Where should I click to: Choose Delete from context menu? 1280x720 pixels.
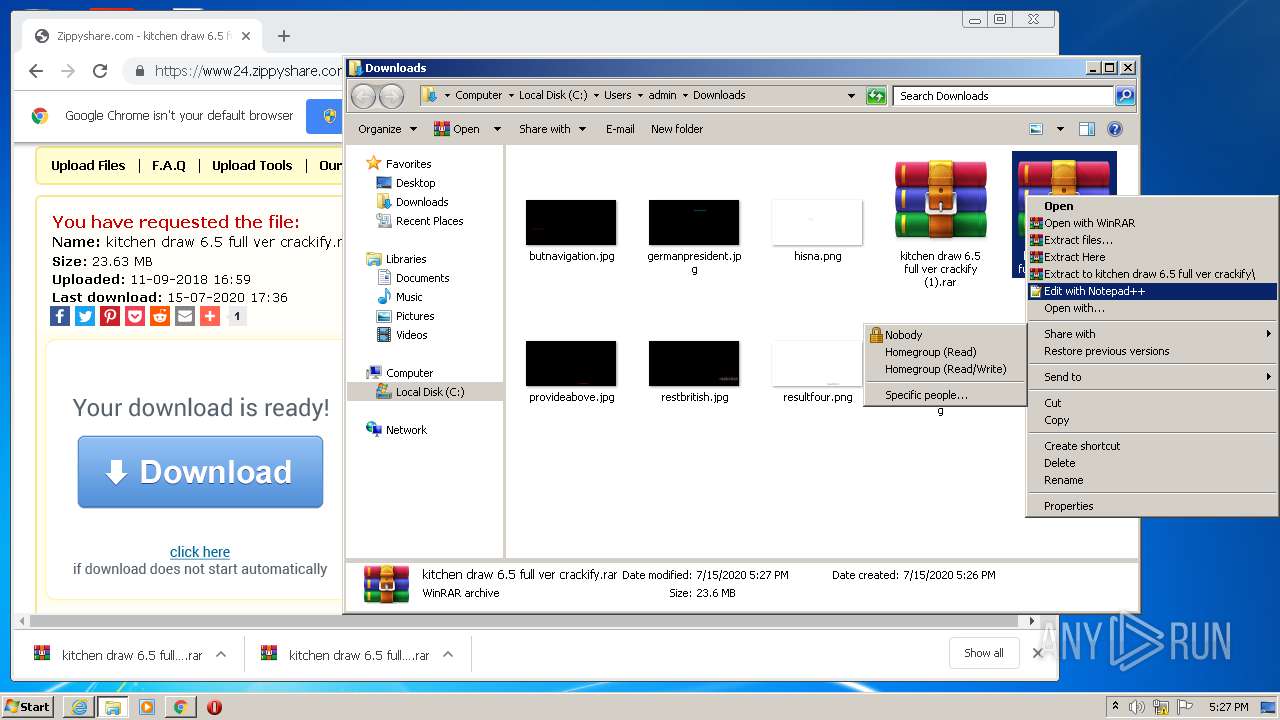(x=1152, y=463)
